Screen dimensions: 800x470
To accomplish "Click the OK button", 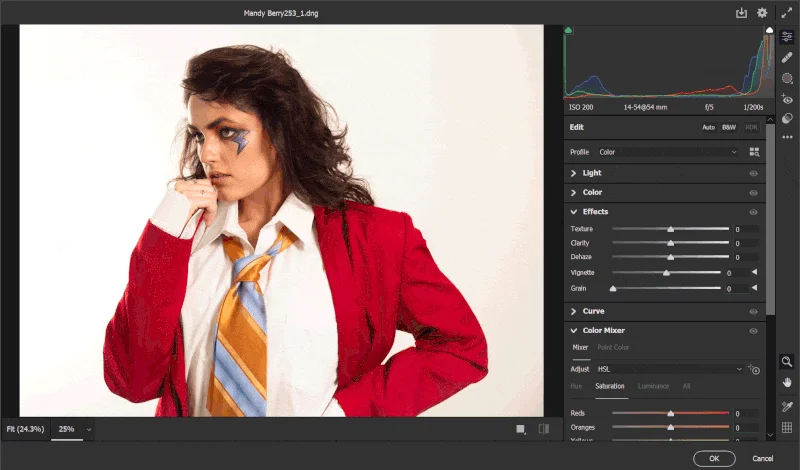I will [x=714, y=458].
